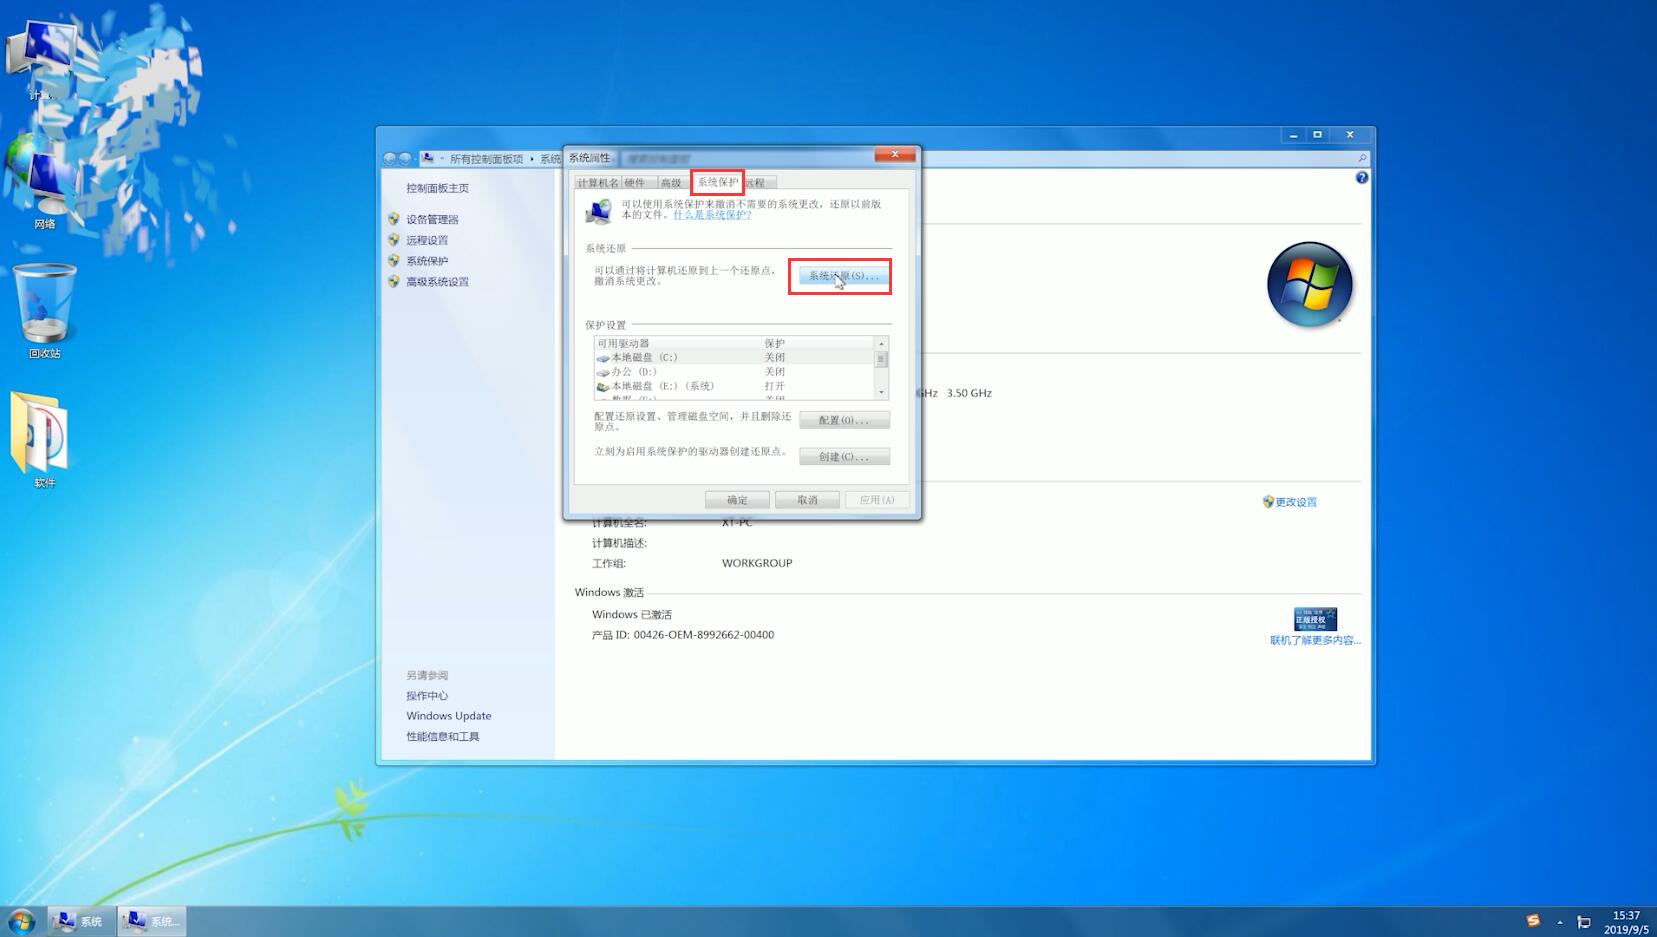This screenshot has width=1657, height=937.
Task: Show hidden tray icons arrow
Action: 1560,922
